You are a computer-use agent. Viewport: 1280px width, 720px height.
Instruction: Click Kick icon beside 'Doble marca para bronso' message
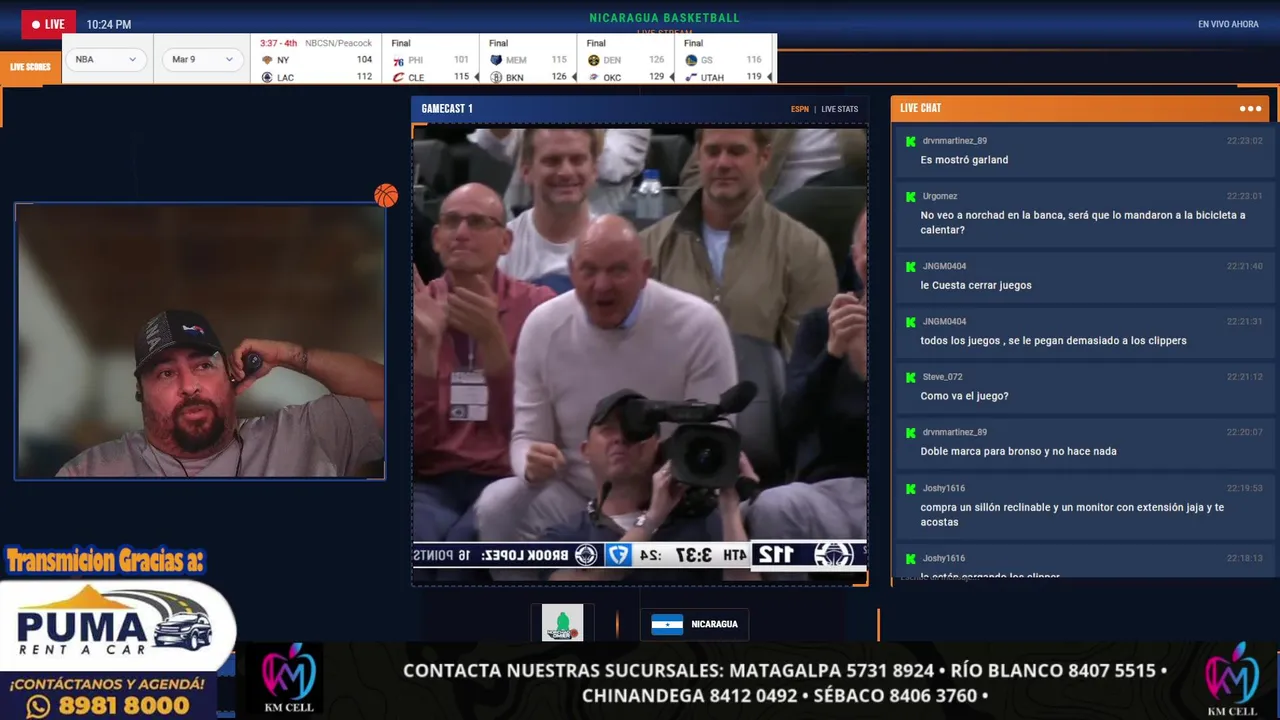tap(910, 432)
